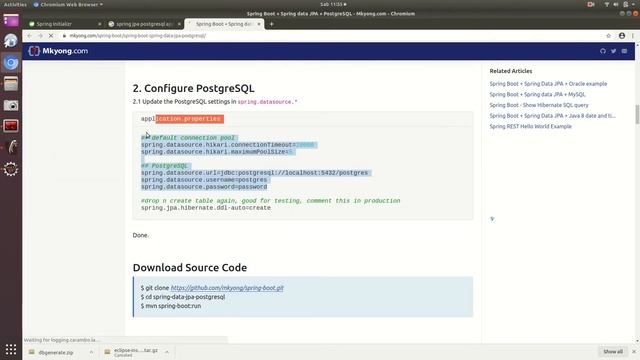Open Chromium Web Browser app menu
640x360 pixels.
coord(68,4)
